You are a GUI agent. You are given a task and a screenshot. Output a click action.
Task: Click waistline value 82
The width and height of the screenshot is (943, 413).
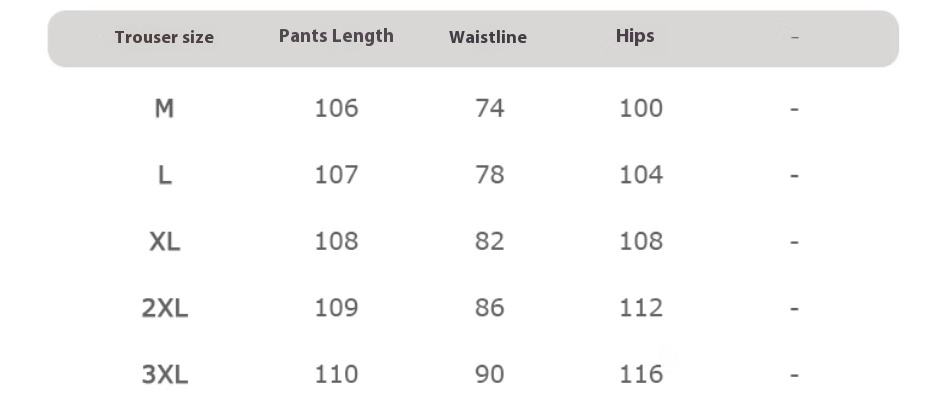click(x=490, y=241)
